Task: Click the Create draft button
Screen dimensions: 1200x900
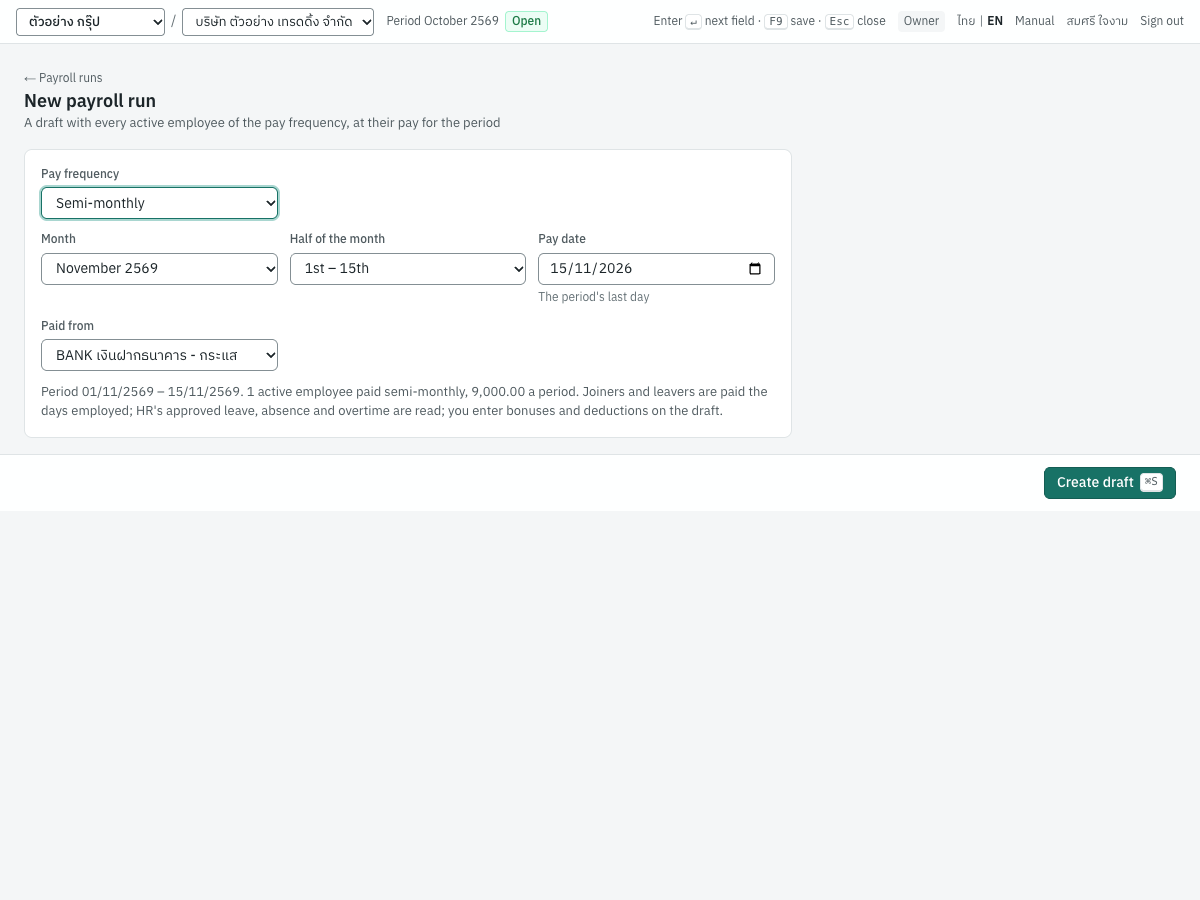Action: click(x=1110, y=483)
